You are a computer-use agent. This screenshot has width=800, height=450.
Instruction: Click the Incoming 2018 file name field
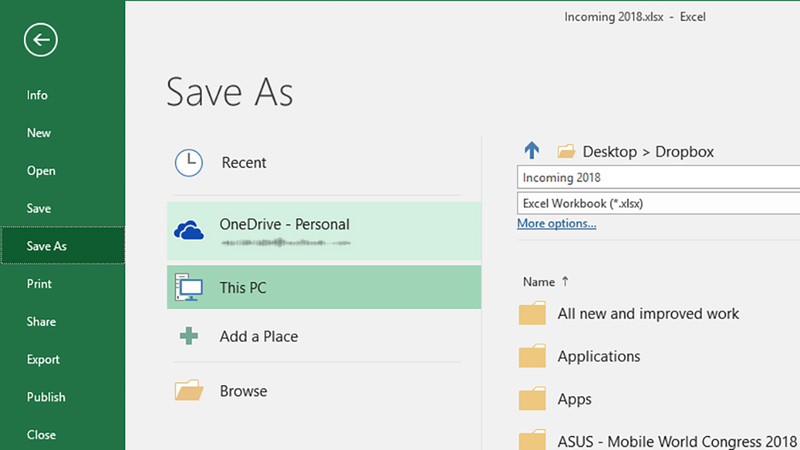pos(658,178)
